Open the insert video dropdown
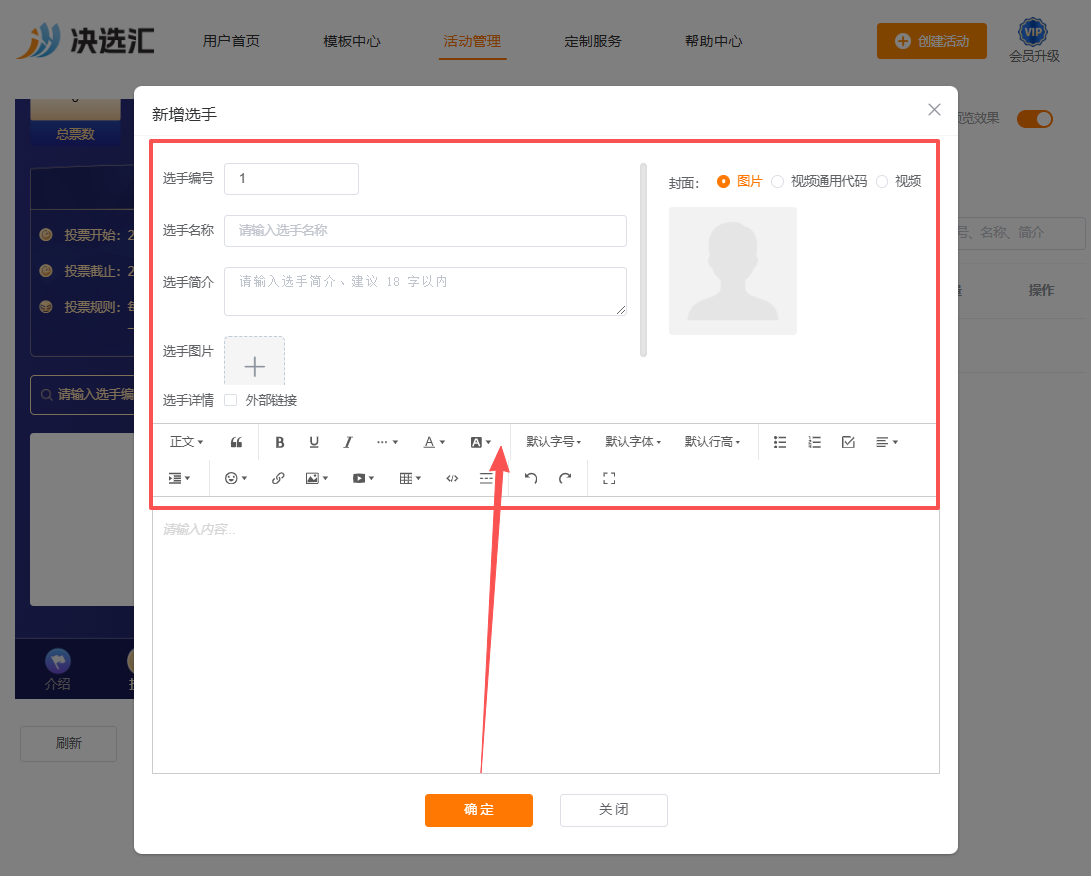This screenshot has width=1091, height=876. (x=363, y=478)
